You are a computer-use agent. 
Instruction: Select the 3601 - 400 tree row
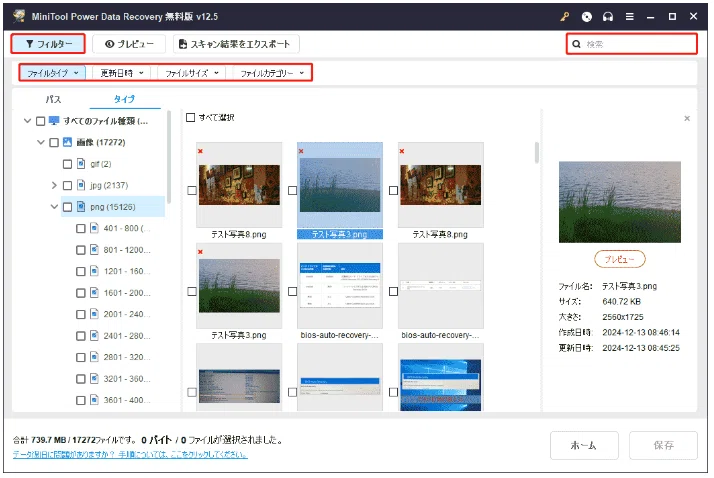coord(113,400)
